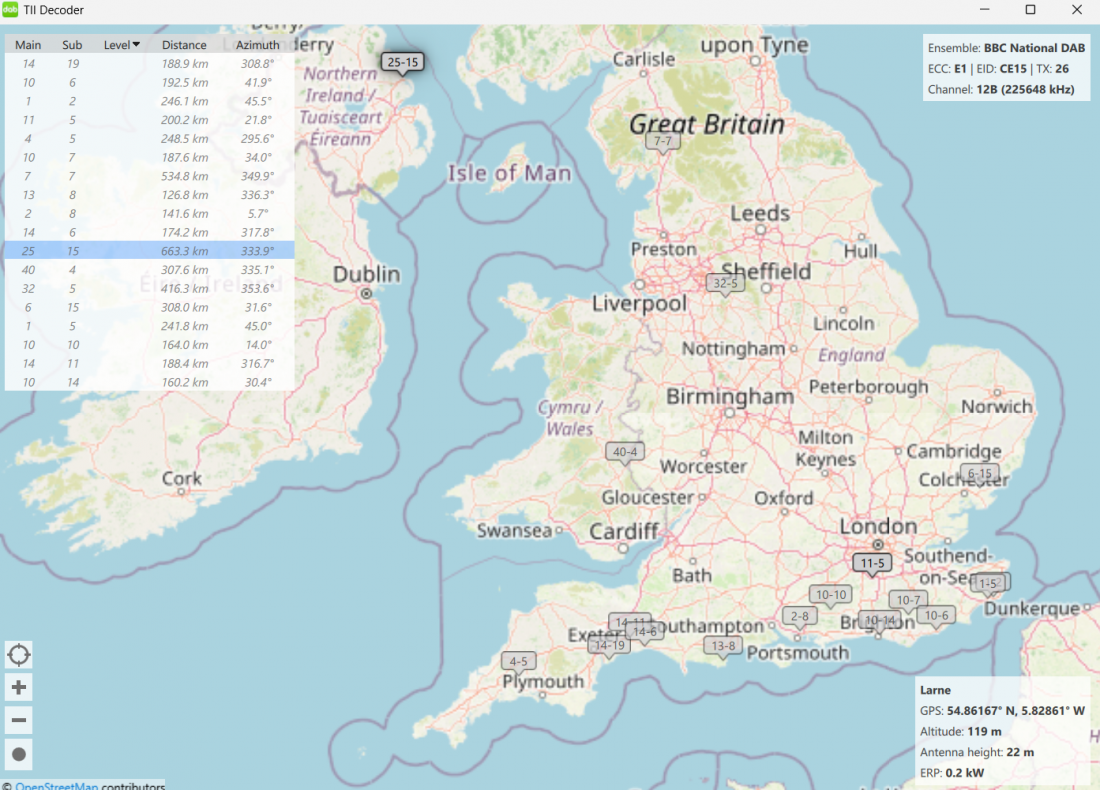Select table row with distance 308.0 km
The height and width of the screenshot is (790, 1100).
pos(149,307)
